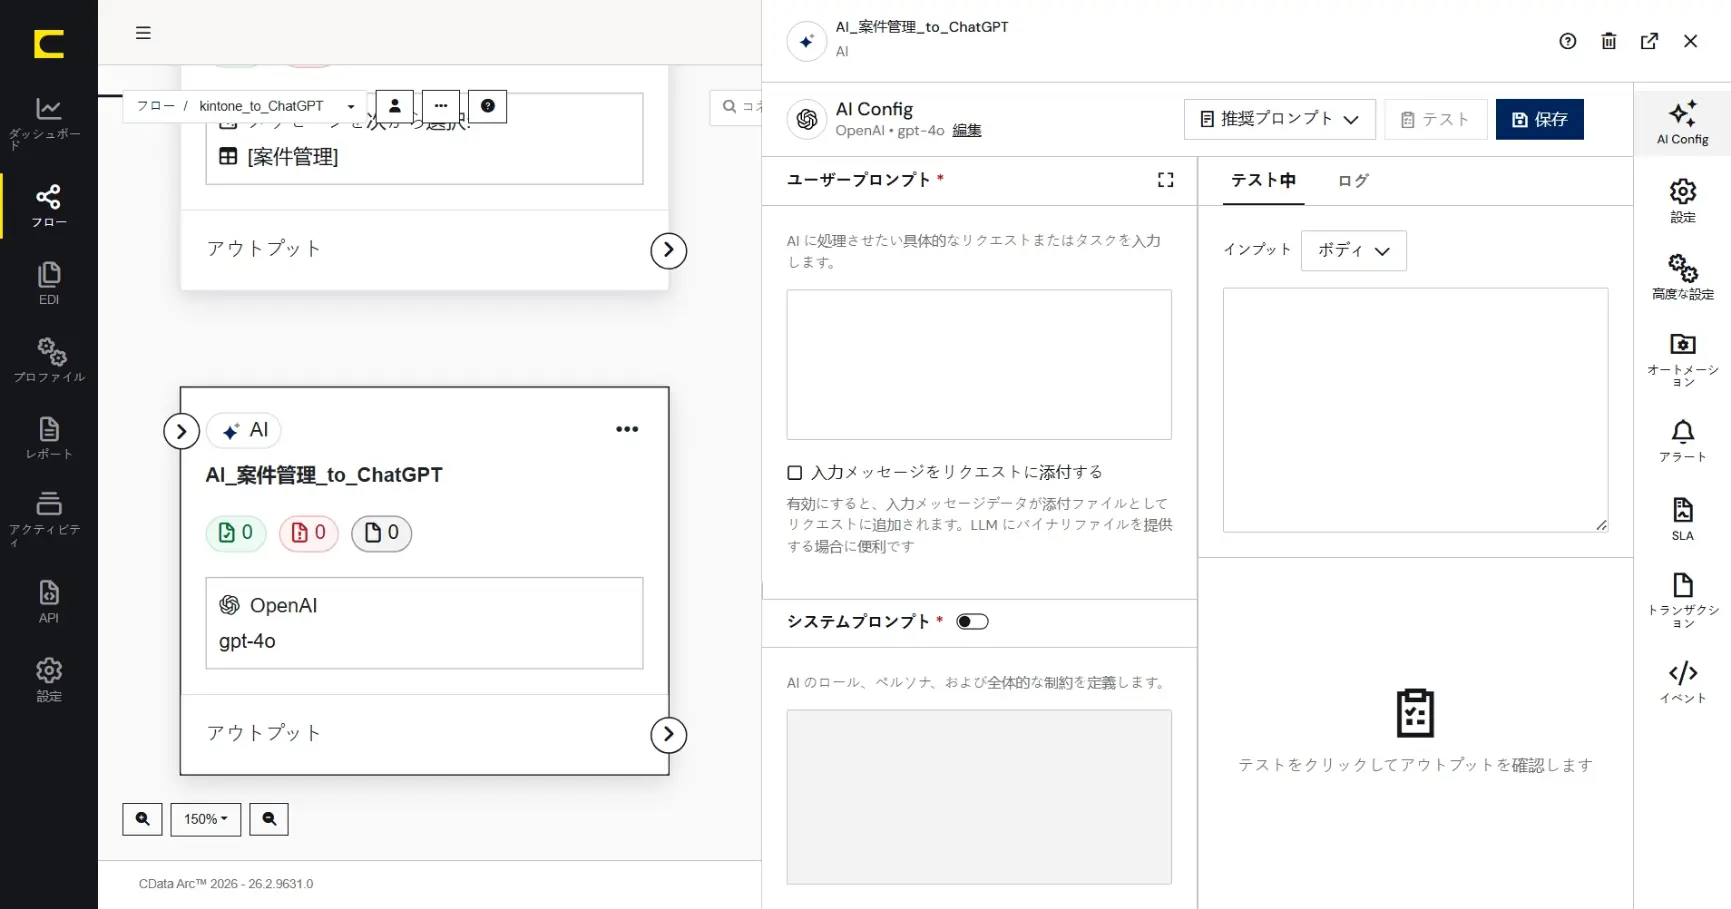Click the user icon in flow toolbar
1731x909 pixels.
tap(395, 106)
